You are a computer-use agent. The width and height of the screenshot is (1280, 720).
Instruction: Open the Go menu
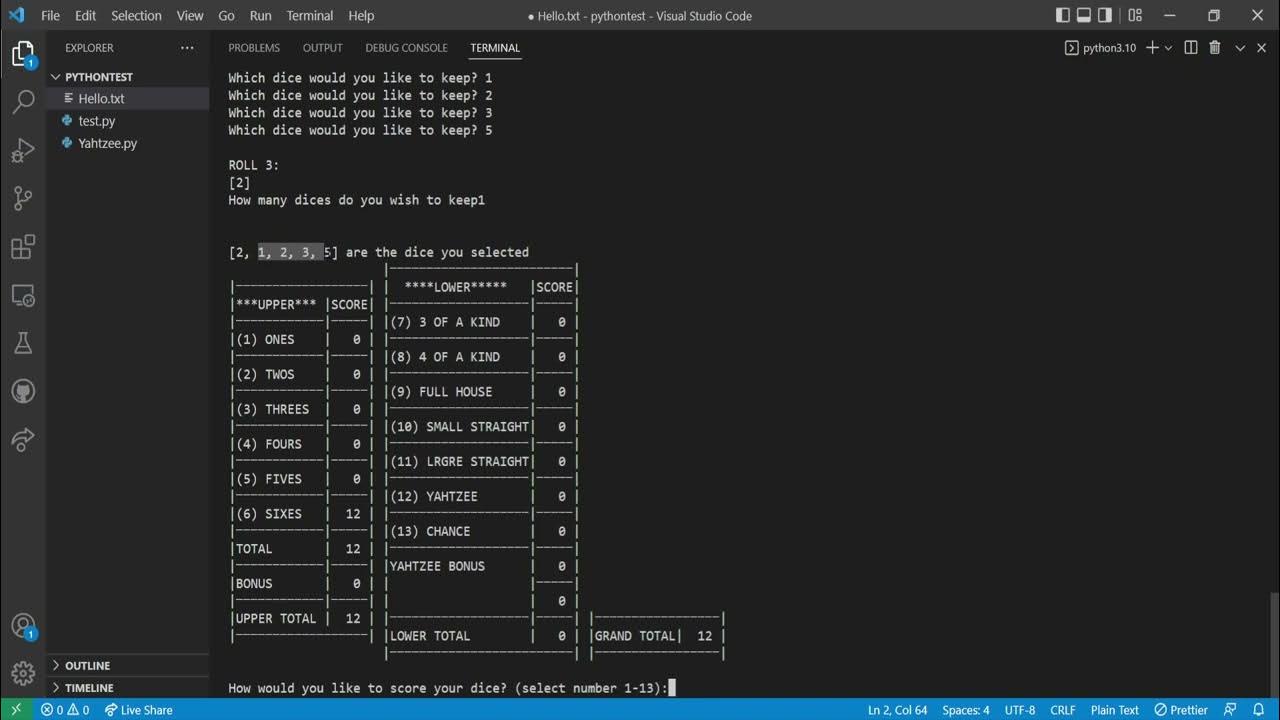point(227,15)
